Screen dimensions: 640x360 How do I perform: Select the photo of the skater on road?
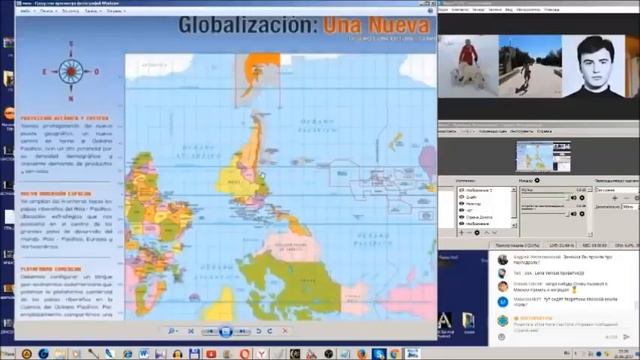coord(530,66)
